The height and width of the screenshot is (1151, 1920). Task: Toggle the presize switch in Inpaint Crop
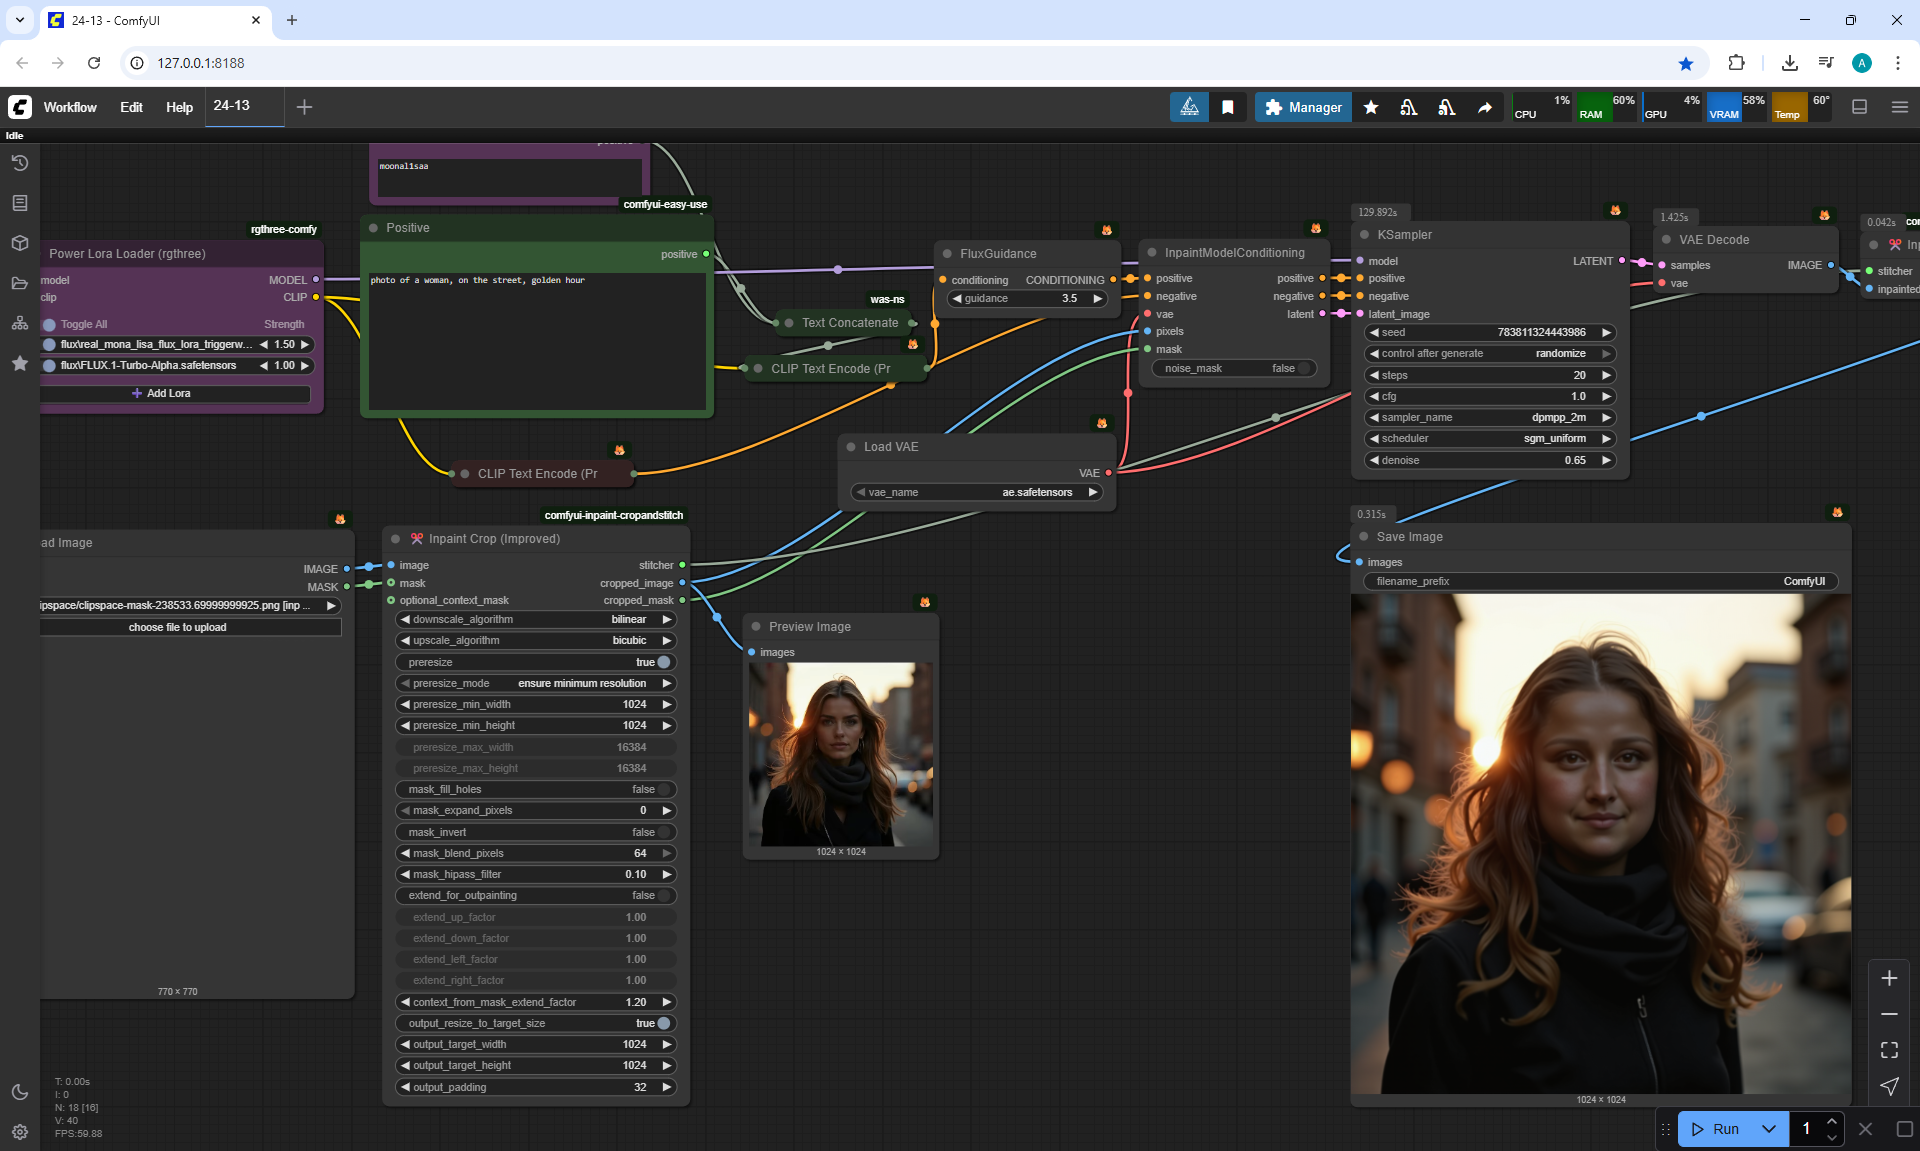click(x=662, y=662)
